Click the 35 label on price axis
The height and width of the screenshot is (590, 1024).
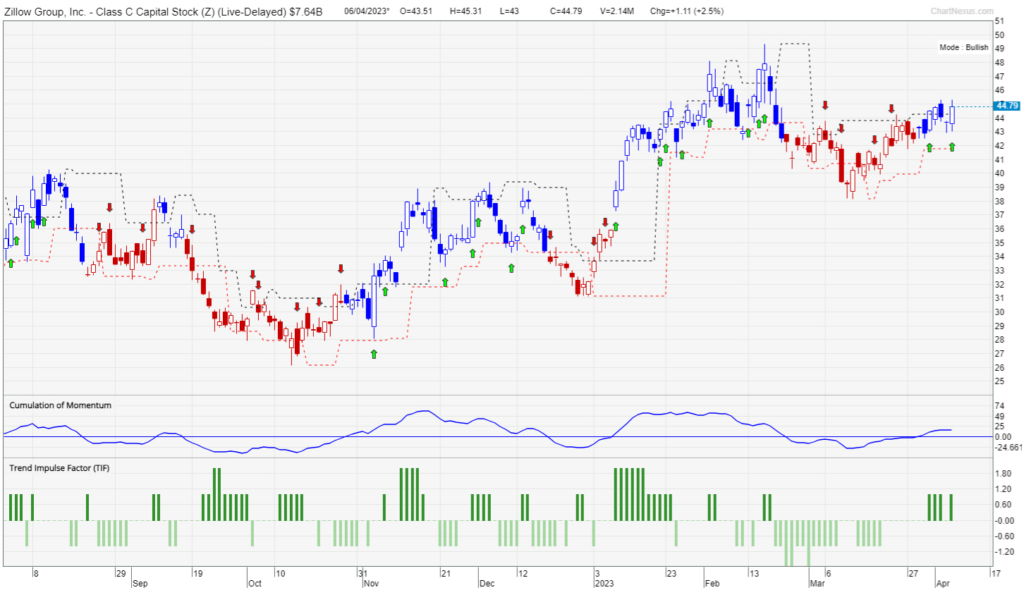[1000, 243]
